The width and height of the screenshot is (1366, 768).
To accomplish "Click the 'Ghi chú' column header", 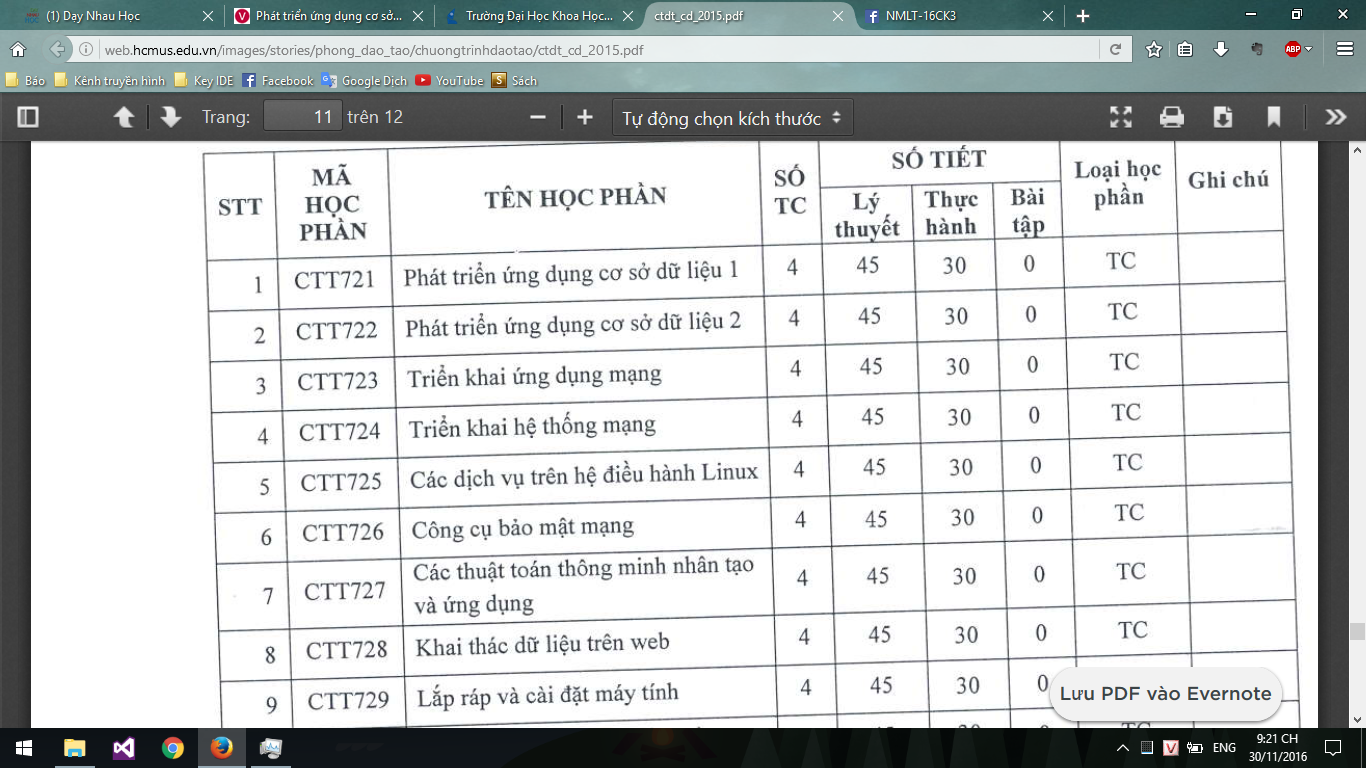I will (x=1228, y=180).
